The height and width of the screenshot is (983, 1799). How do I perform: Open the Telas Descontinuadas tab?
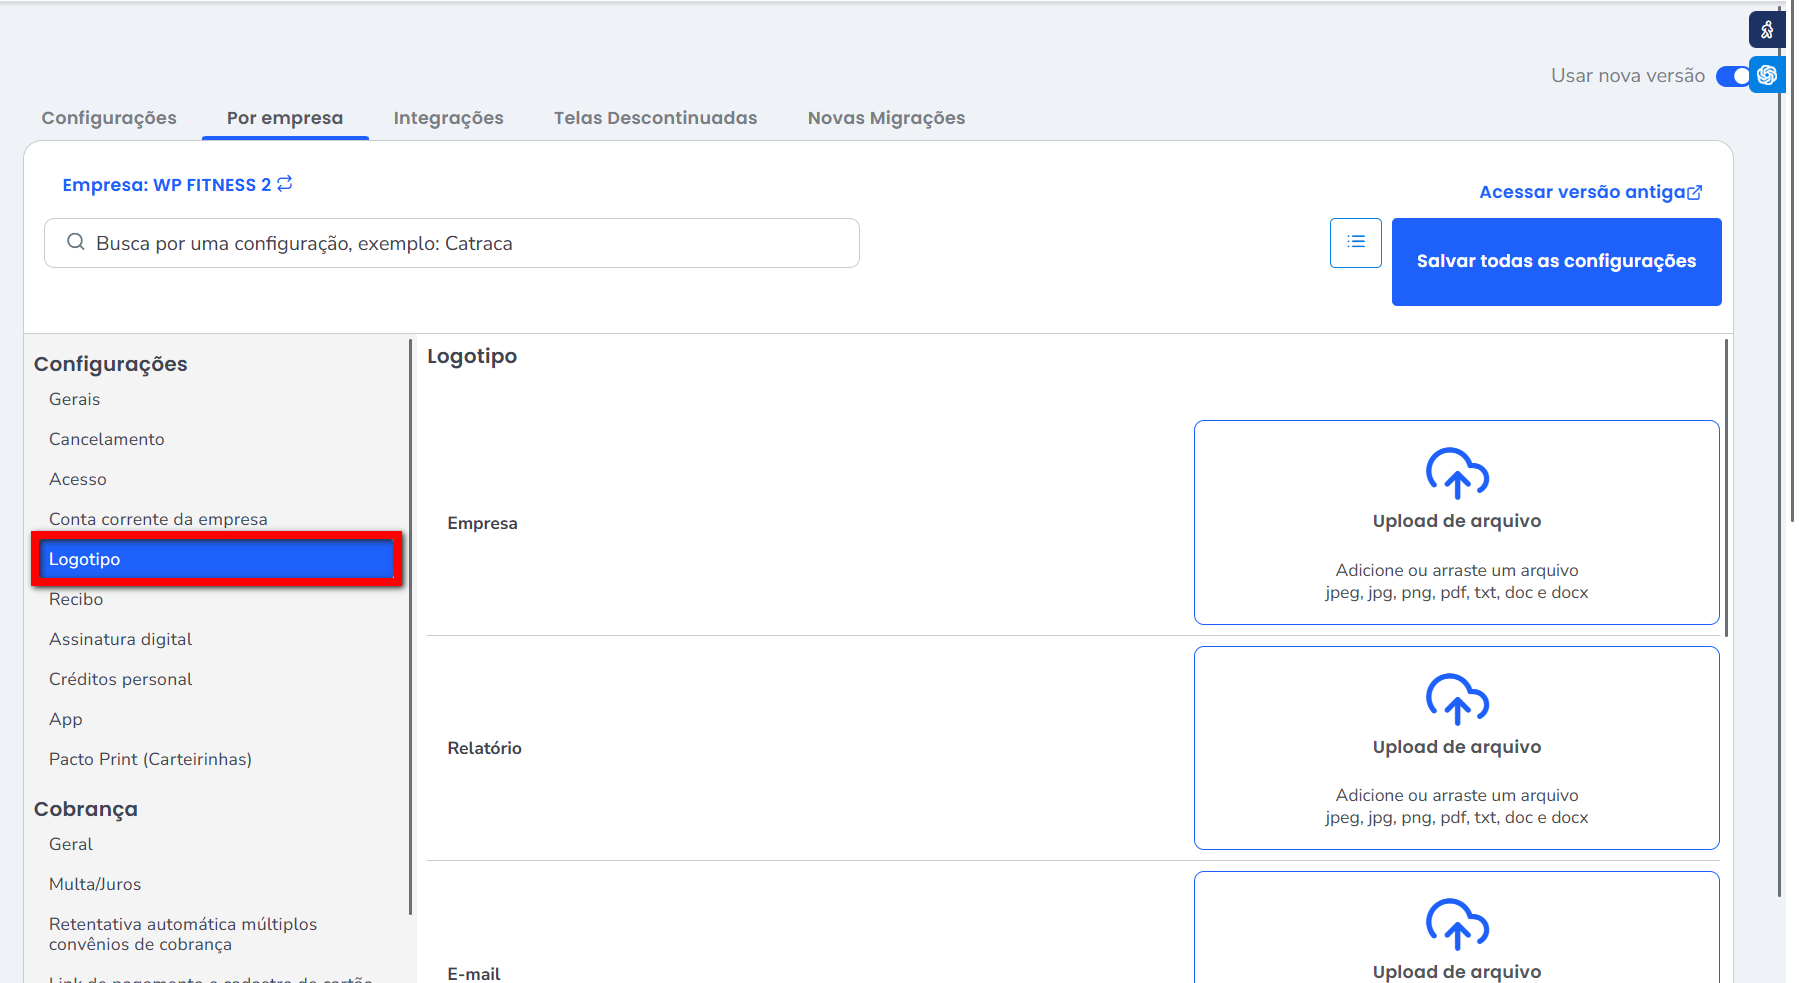point(655,118)
